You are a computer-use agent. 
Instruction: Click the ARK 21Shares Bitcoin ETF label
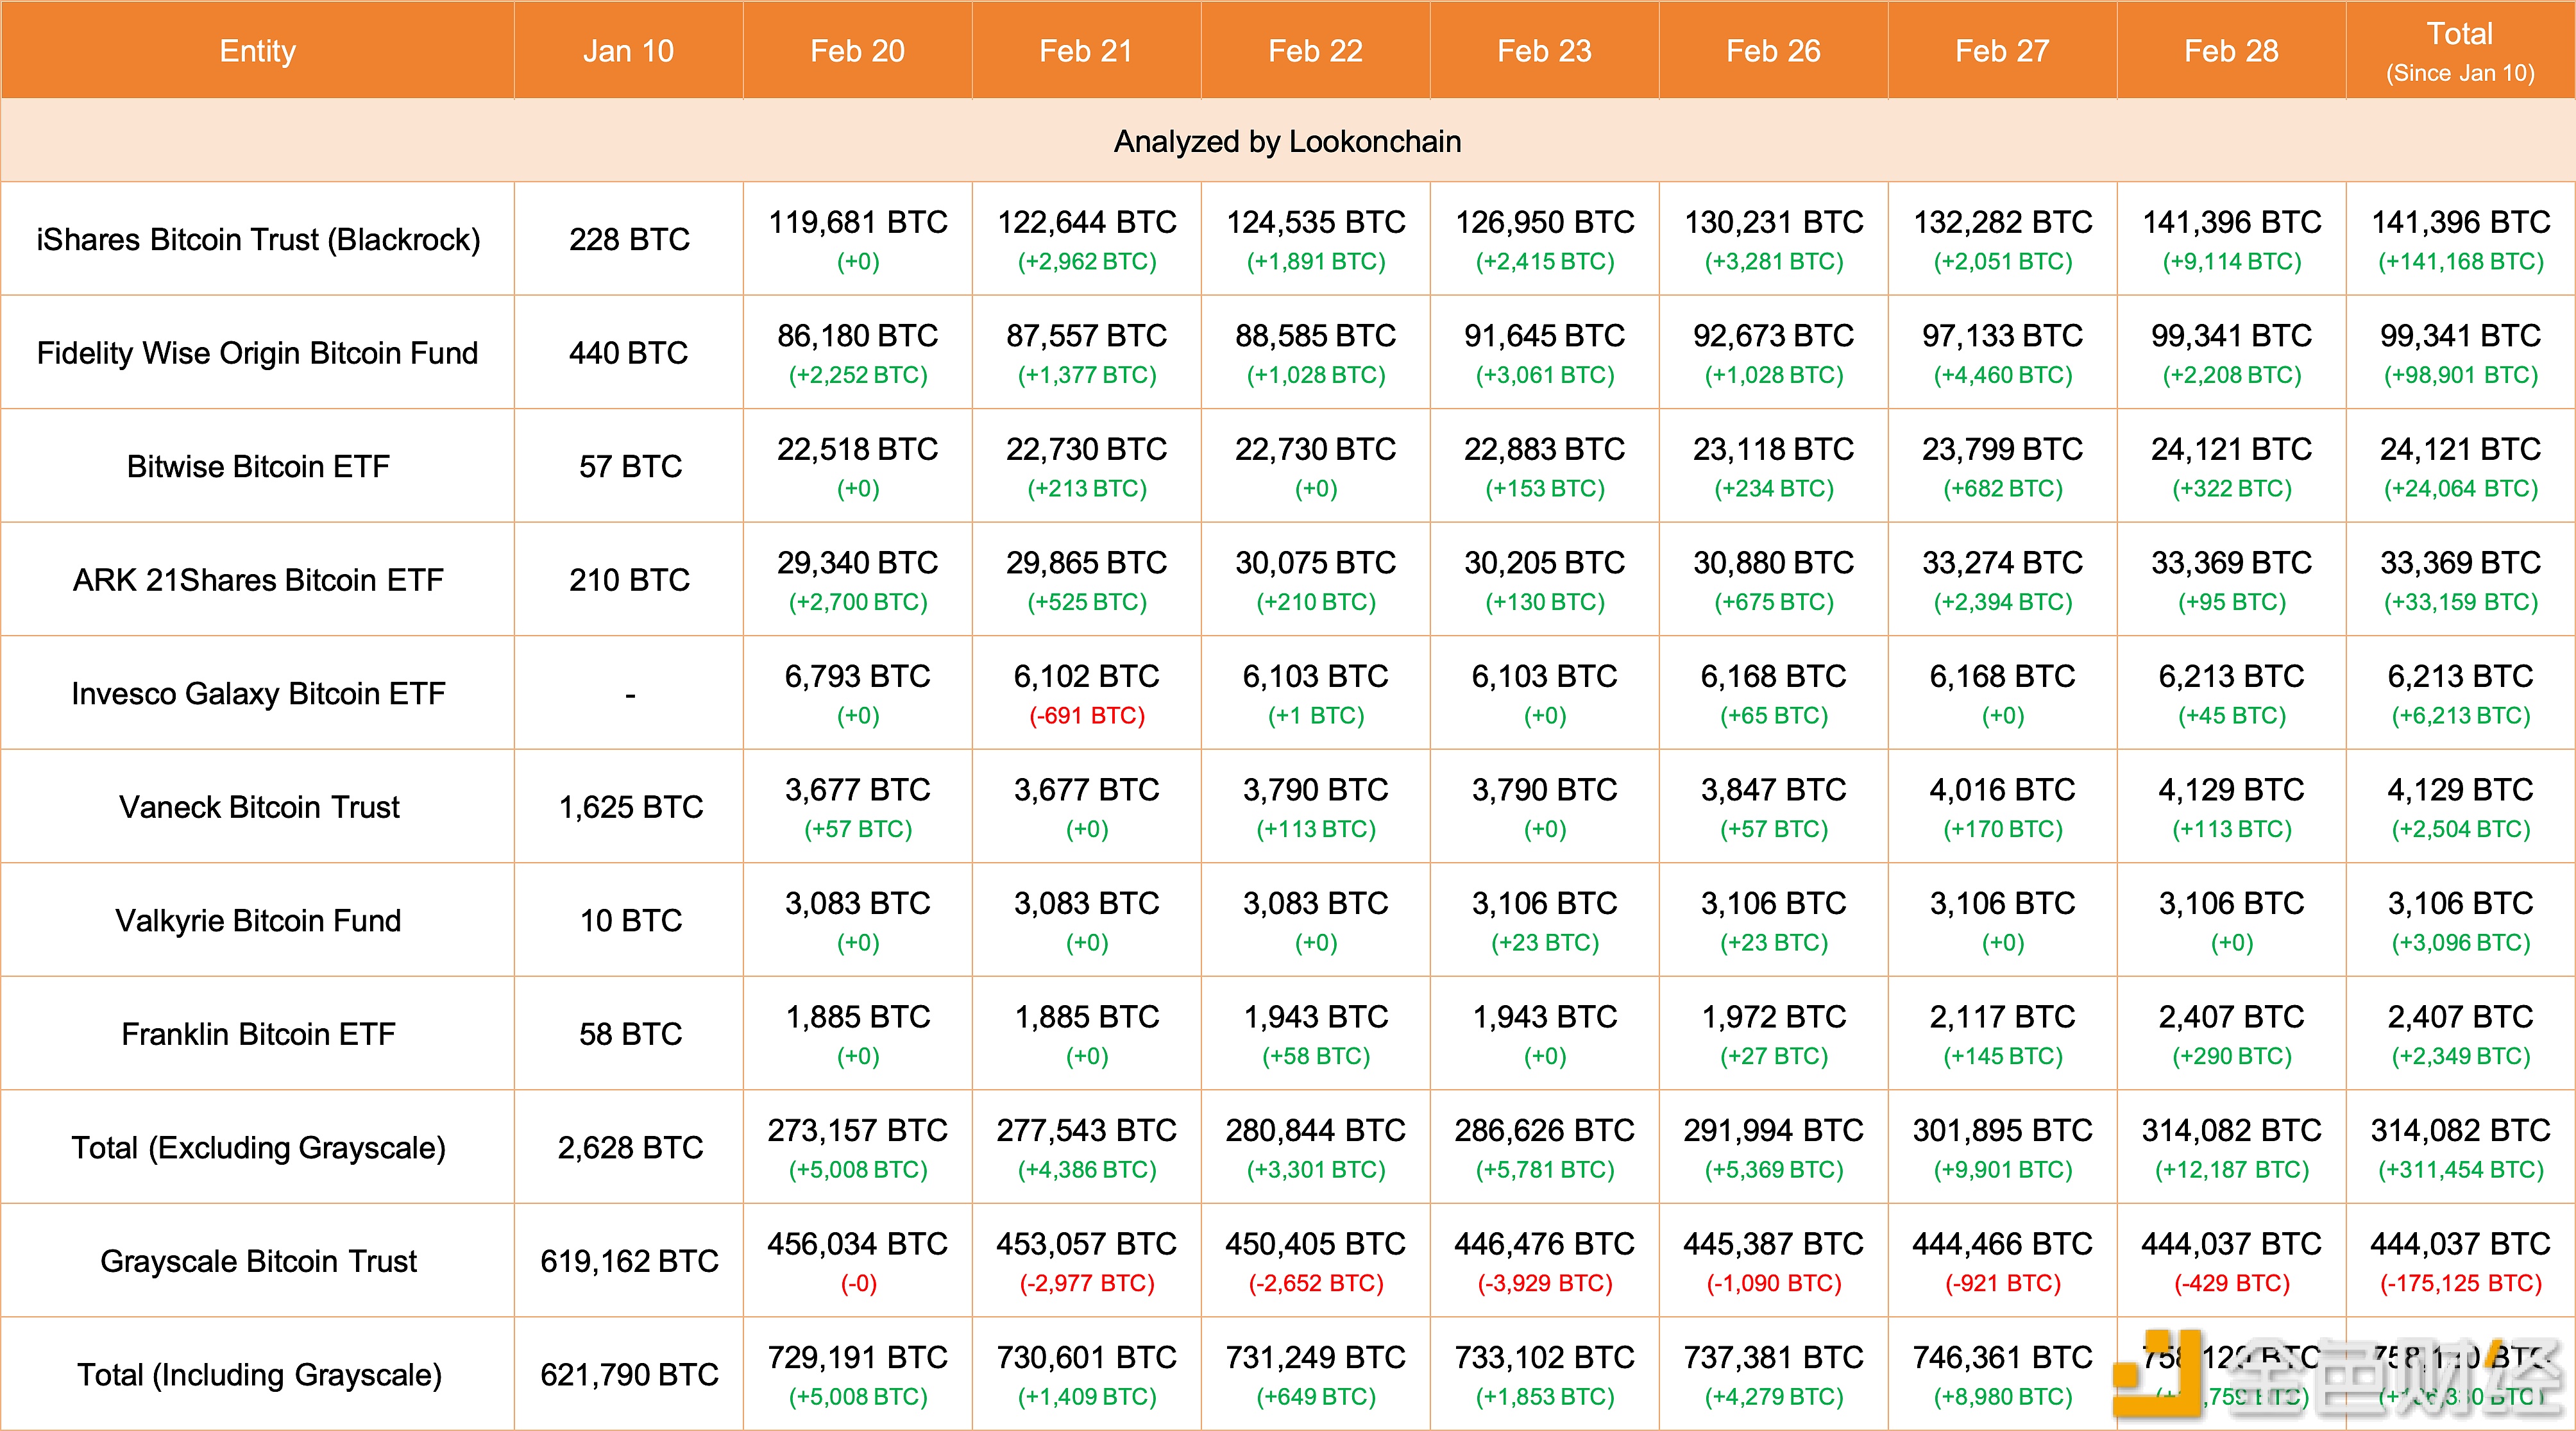258,580
